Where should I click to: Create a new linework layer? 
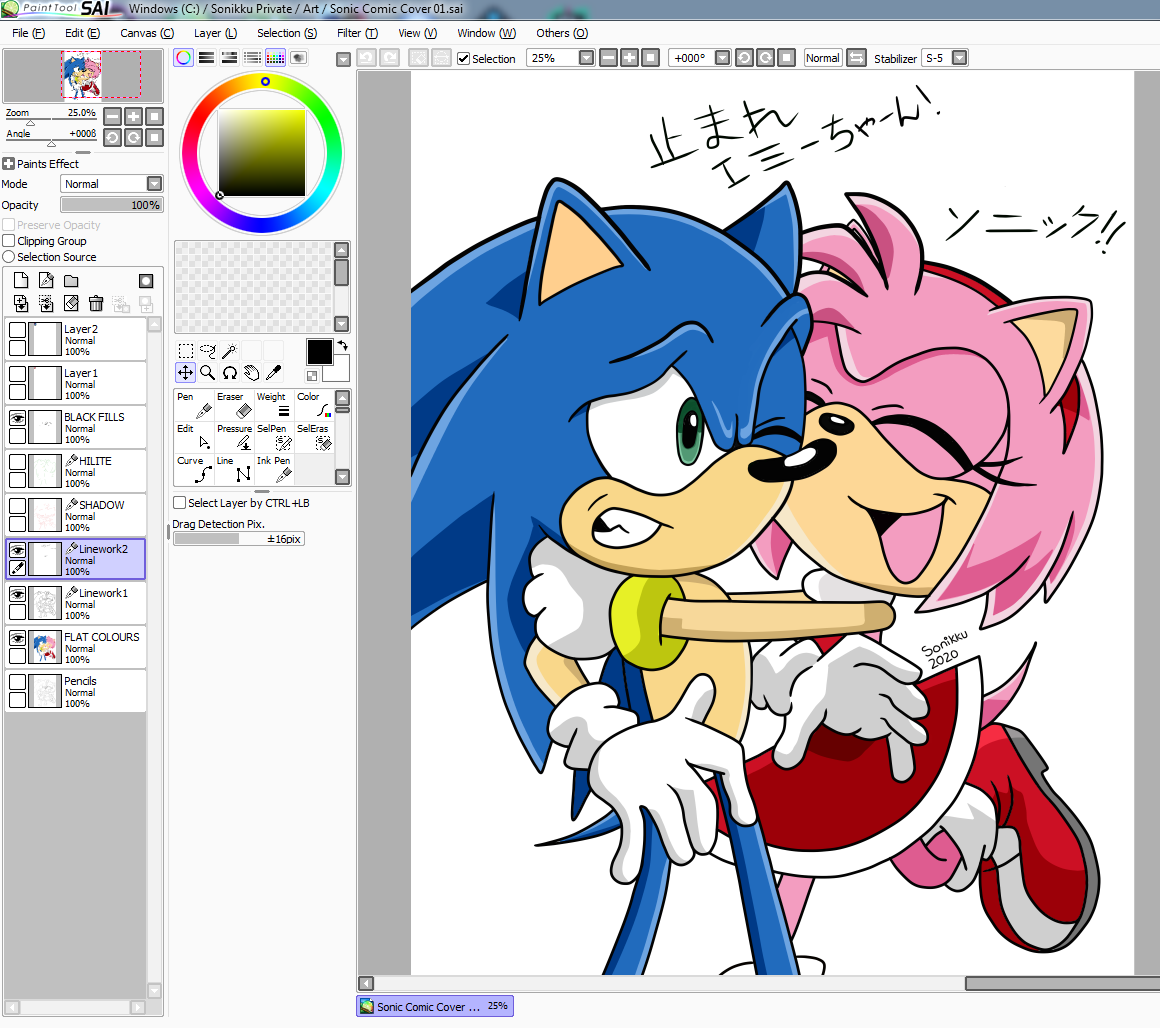(46, 280)
